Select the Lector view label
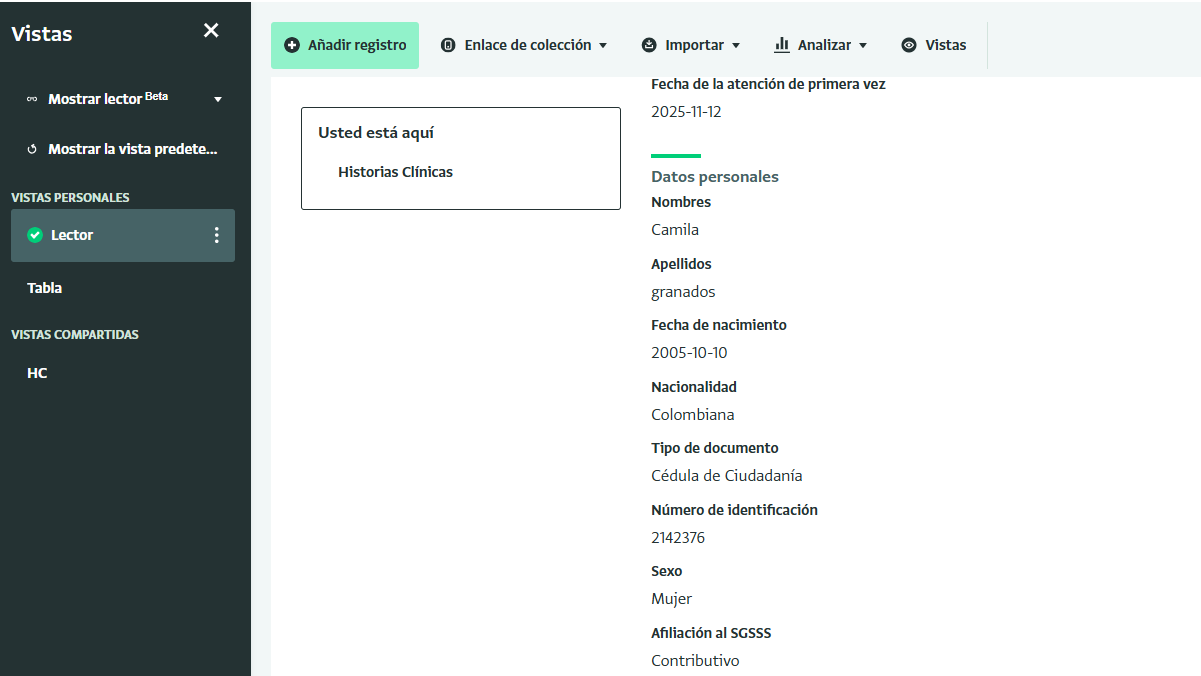The height and width of the screenshot is (676, 1201). coord(72,235)
